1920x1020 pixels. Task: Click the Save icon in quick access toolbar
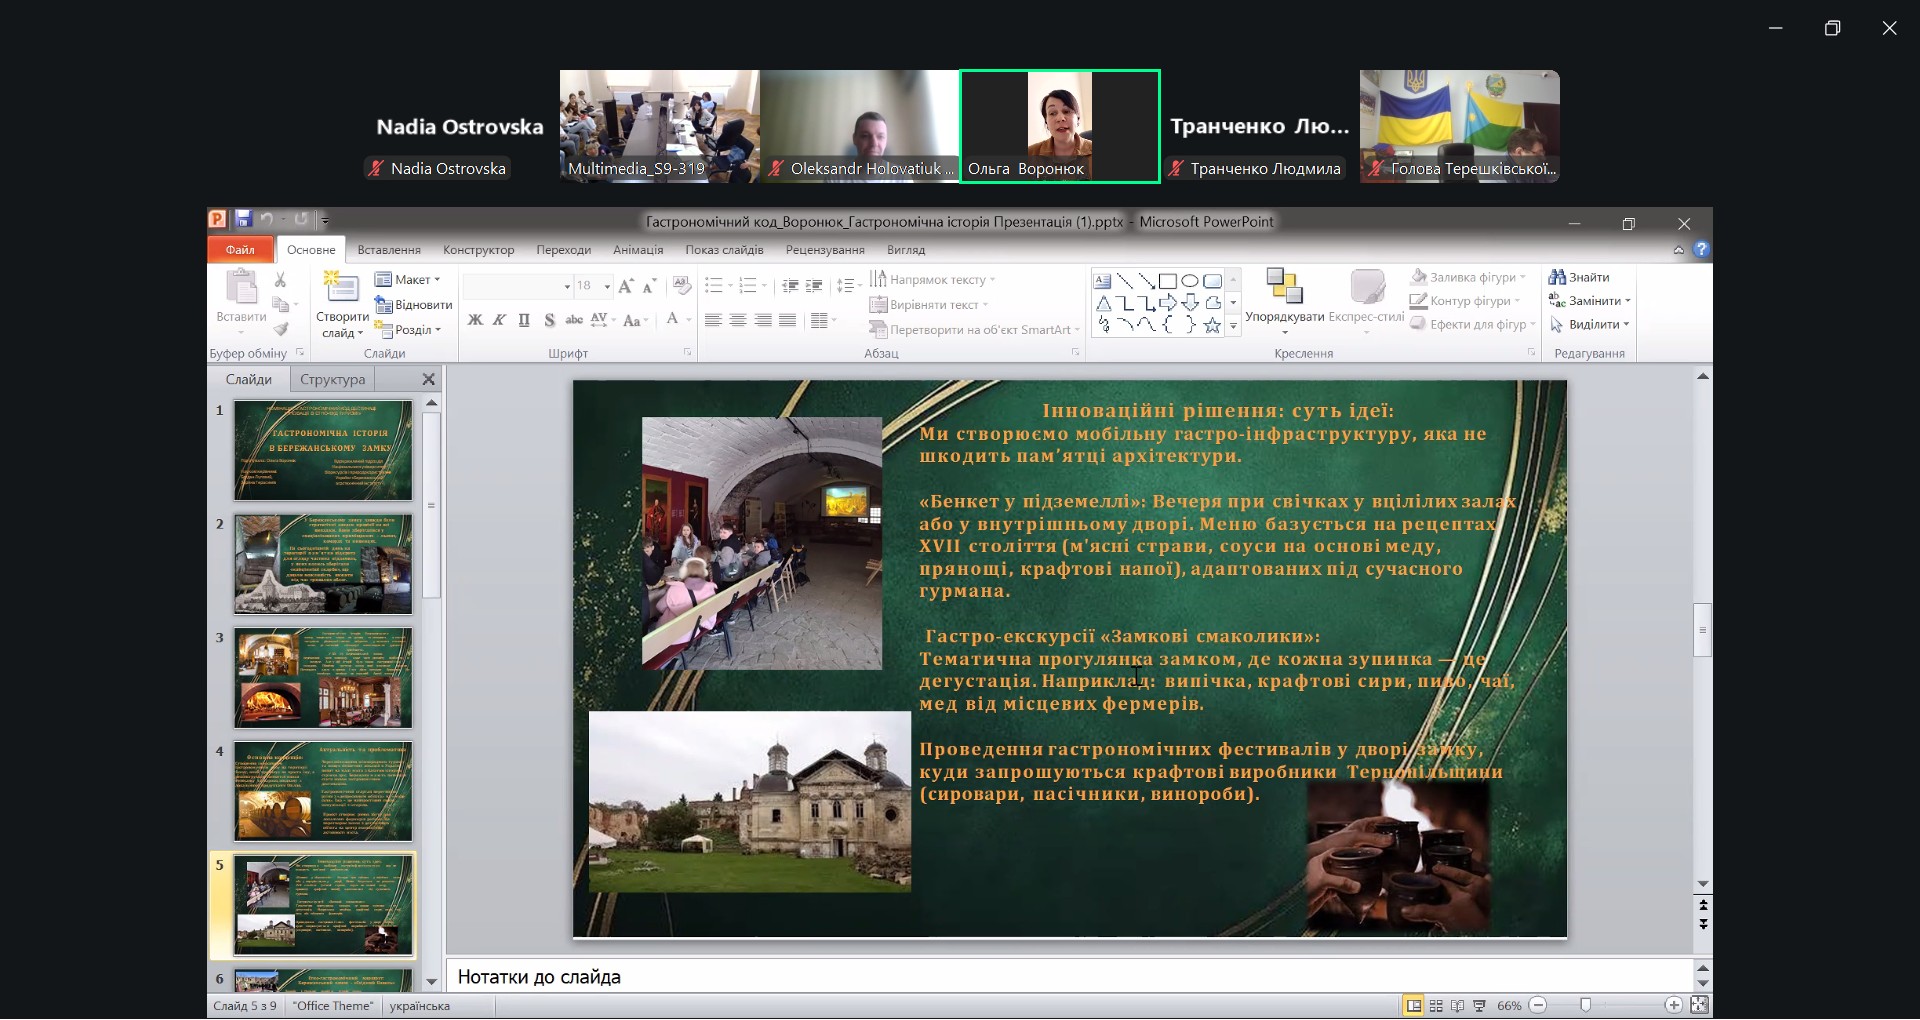point(243,220)
